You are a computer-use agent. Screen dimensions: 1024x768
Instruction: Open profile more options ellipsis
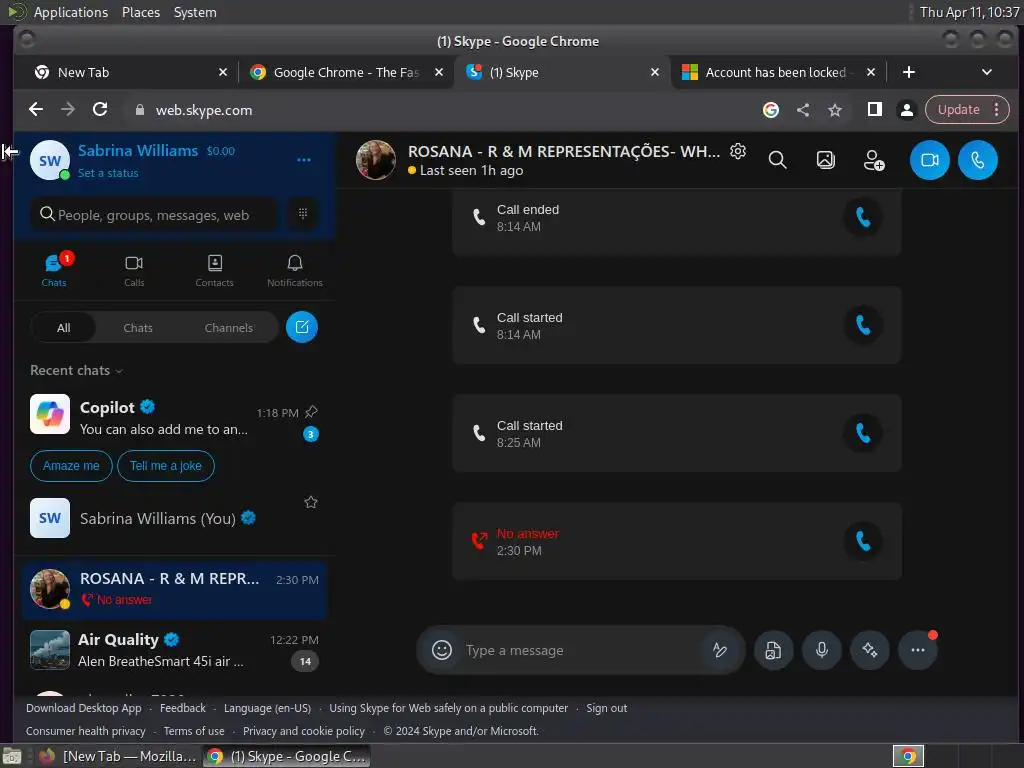[x=304, y=160]
